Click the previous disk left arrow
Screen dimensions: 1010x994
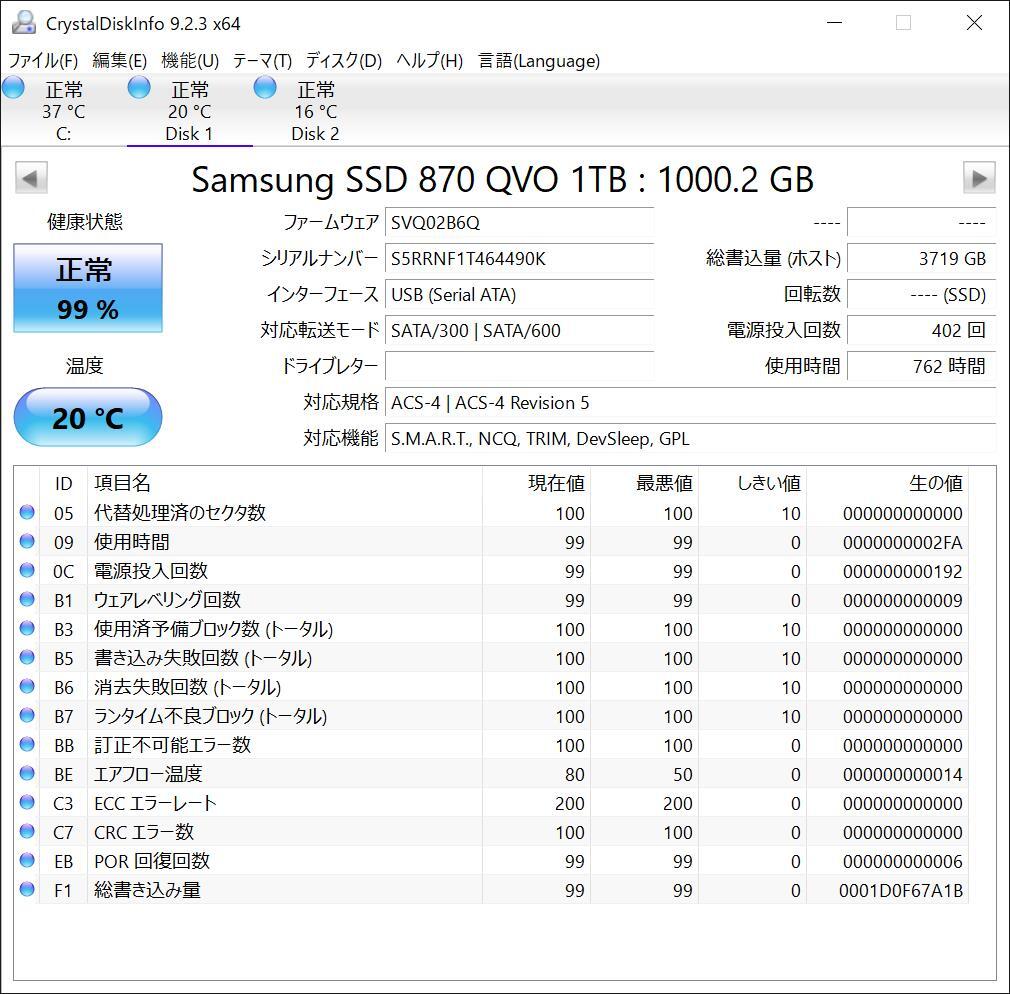31,179
